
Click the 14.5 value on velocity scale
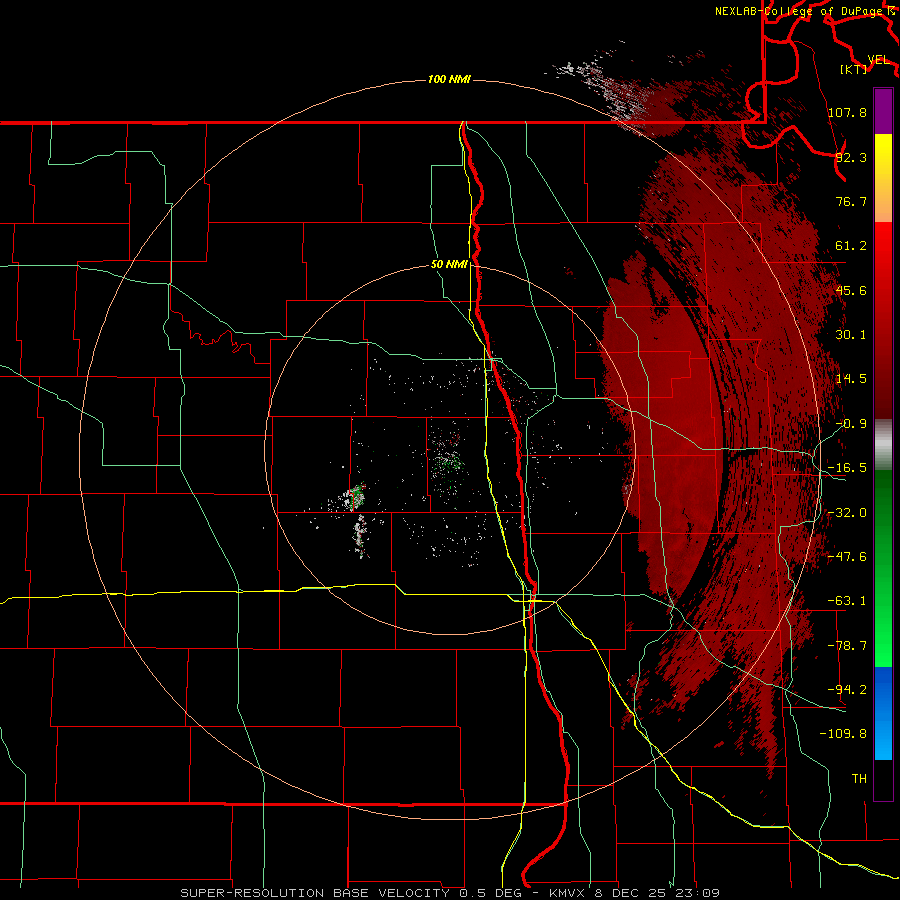pos(851,379)
